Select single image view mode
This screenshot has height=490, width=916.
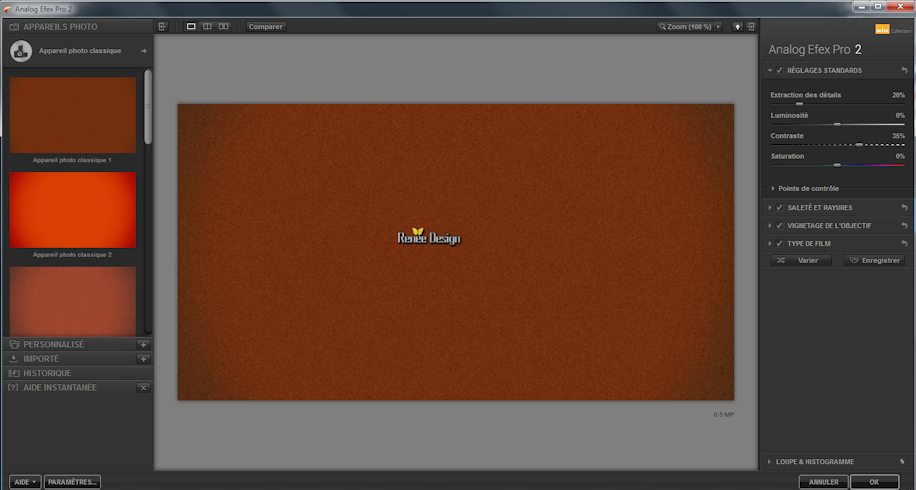pyautogui.click(x=191, y=26)
